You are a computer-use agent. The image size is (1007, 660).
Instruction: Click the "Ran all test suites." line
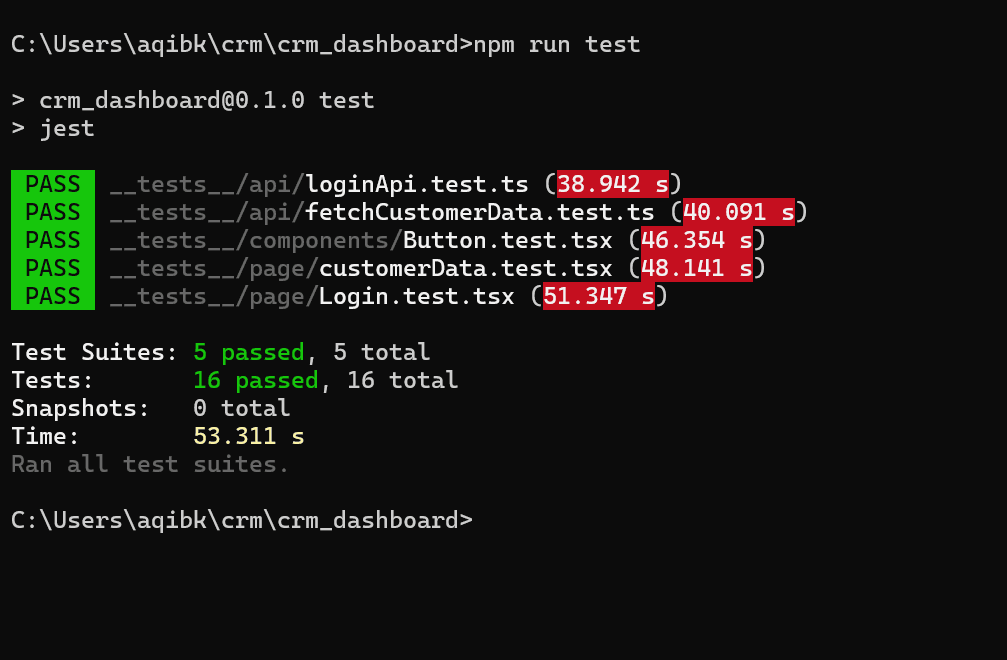(150, 464)
